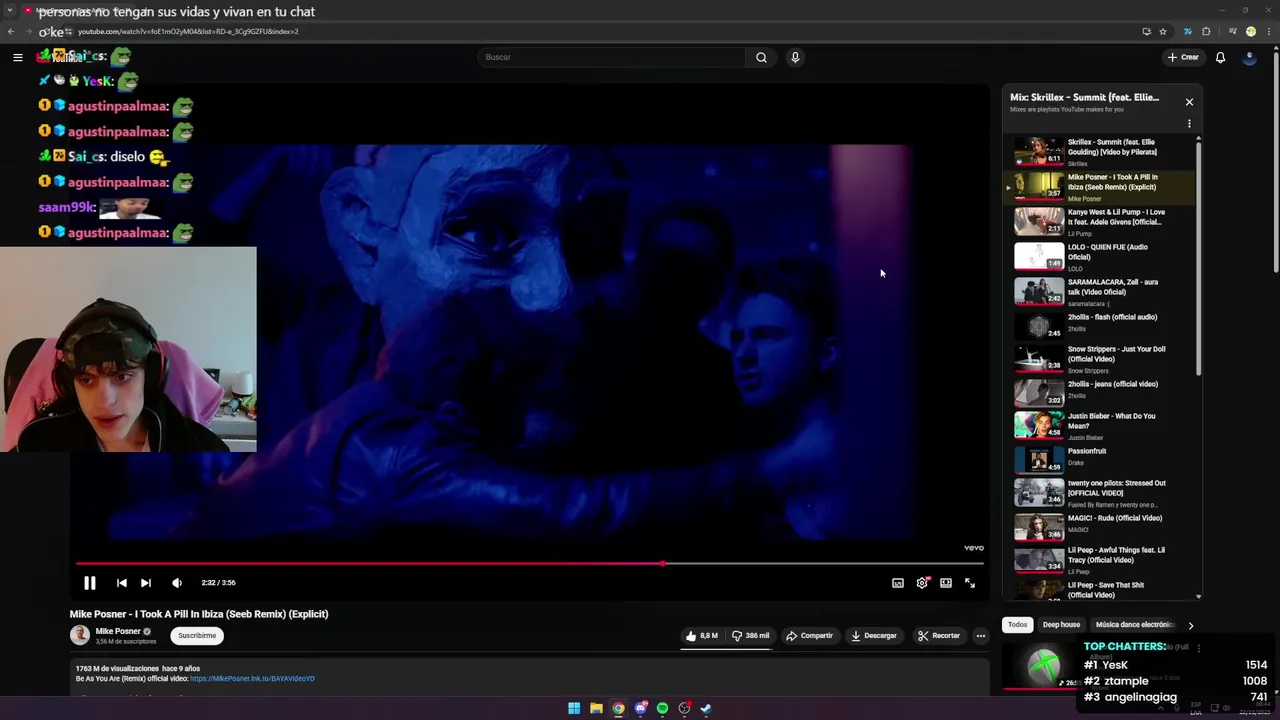Skip to the previous video in player
The width and height of the screenshot is (1280, 720).
point(121,583)
